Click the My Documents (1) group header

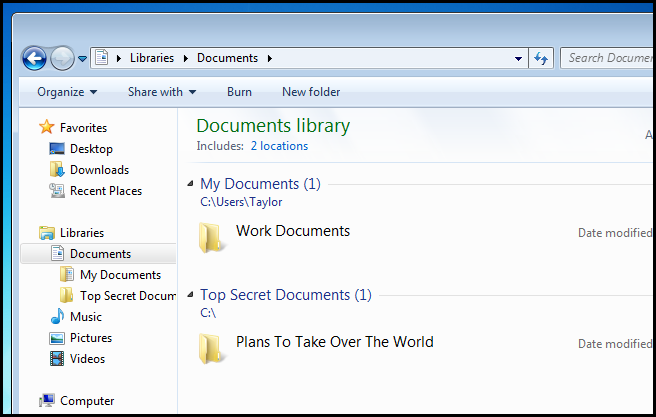coord(260,184)
